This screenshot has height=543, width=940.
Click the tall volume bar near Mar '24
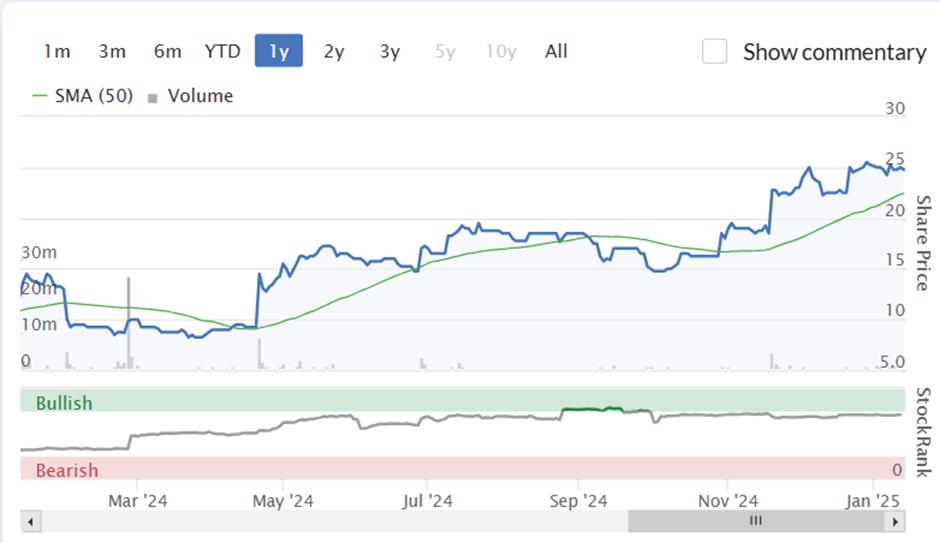click(x=128, y=322)
